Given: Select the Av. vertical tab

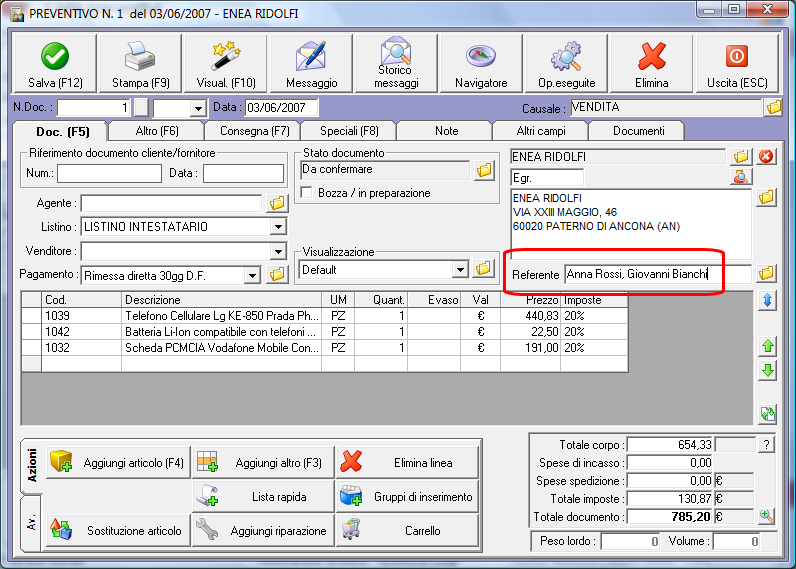Looking at the screenshot, I should (31, 523).
